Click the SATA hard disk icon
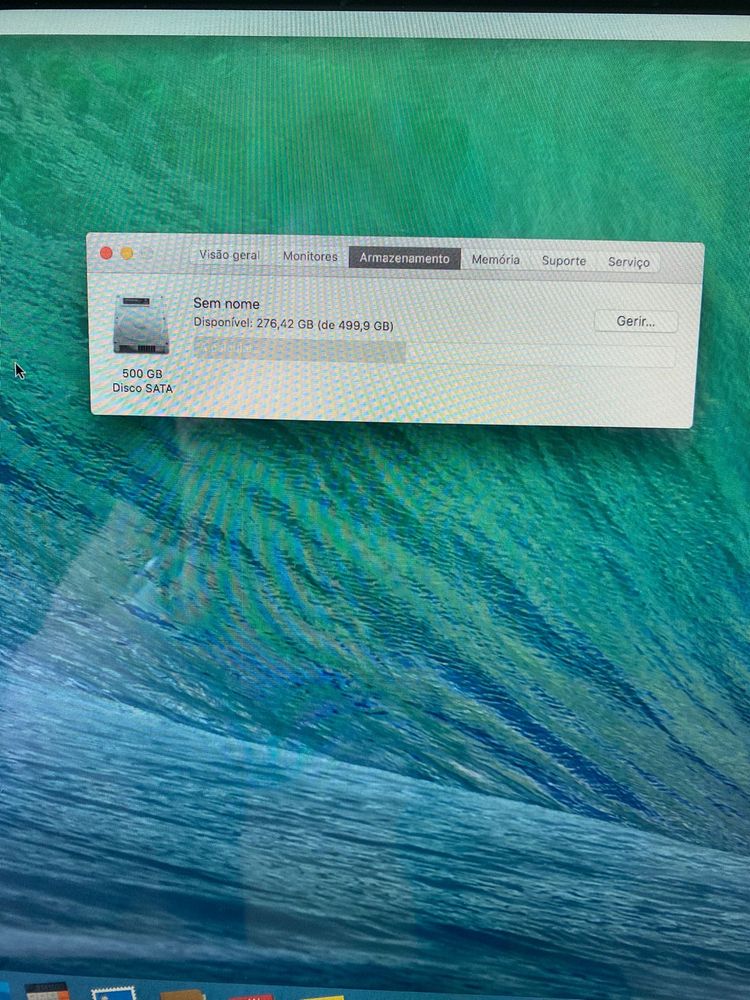 (x=141, y=325)
